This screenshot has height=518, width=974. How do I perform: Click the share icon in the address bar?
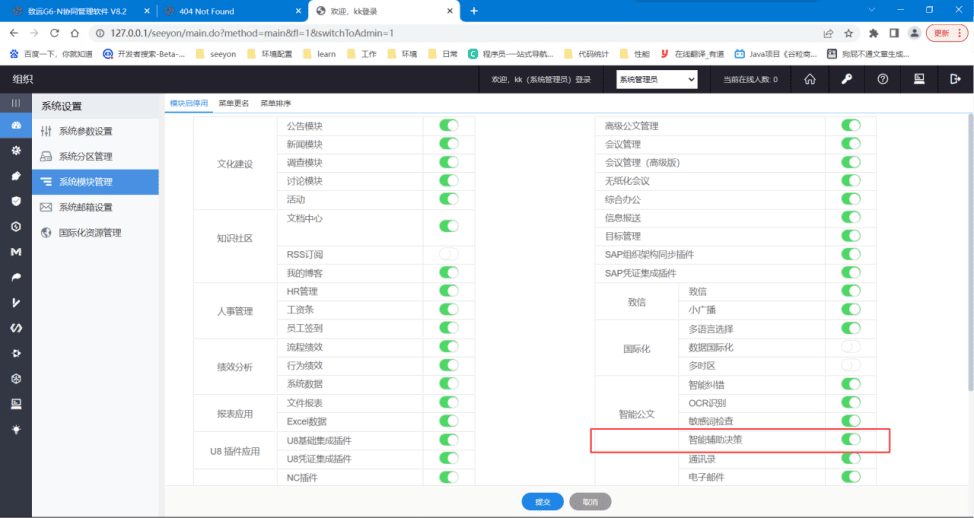pyautogui.click(x=828, y=33)
